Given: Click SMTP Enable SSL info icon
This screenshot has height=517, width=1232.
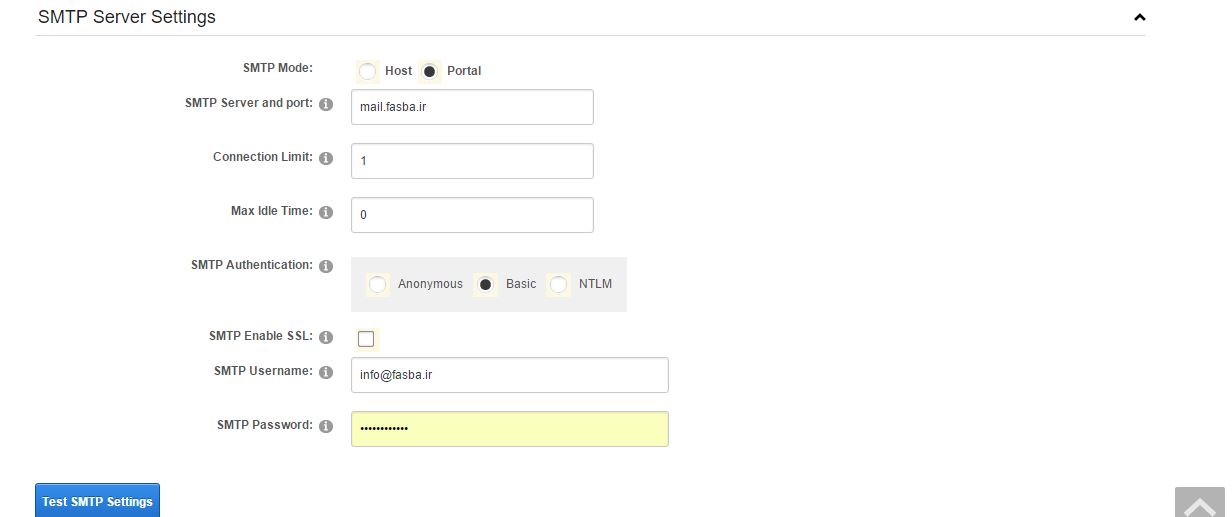Looking at the screenshot, I should [326, 338].
